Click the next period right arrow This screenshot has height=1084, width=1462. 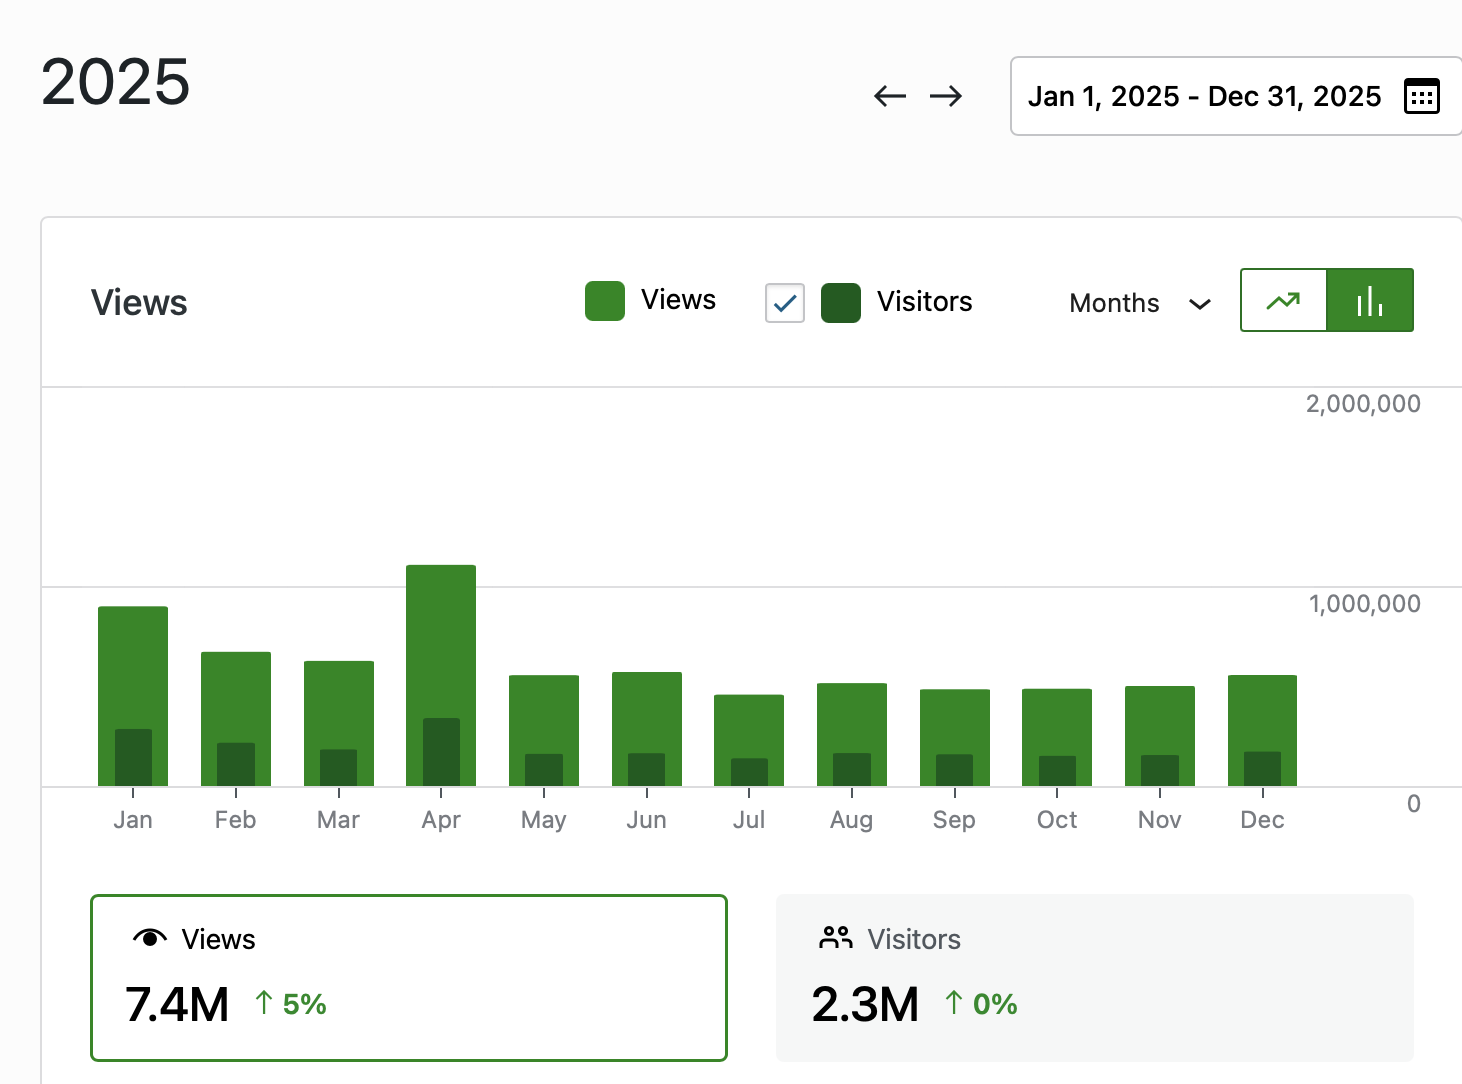pyautogui.click(x=945, y=96)
